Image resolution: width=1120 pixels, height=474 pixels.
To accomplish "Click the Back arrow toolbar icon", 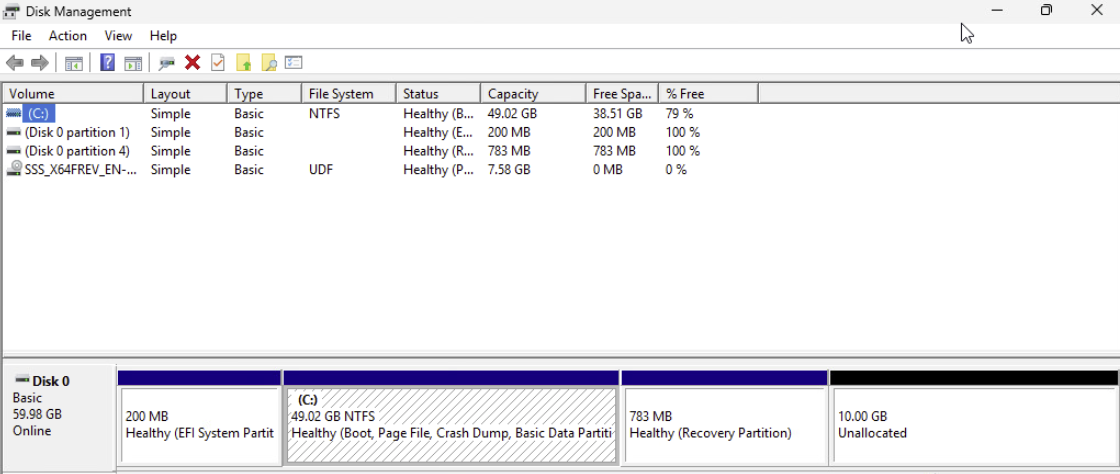I will coord(15,63).
